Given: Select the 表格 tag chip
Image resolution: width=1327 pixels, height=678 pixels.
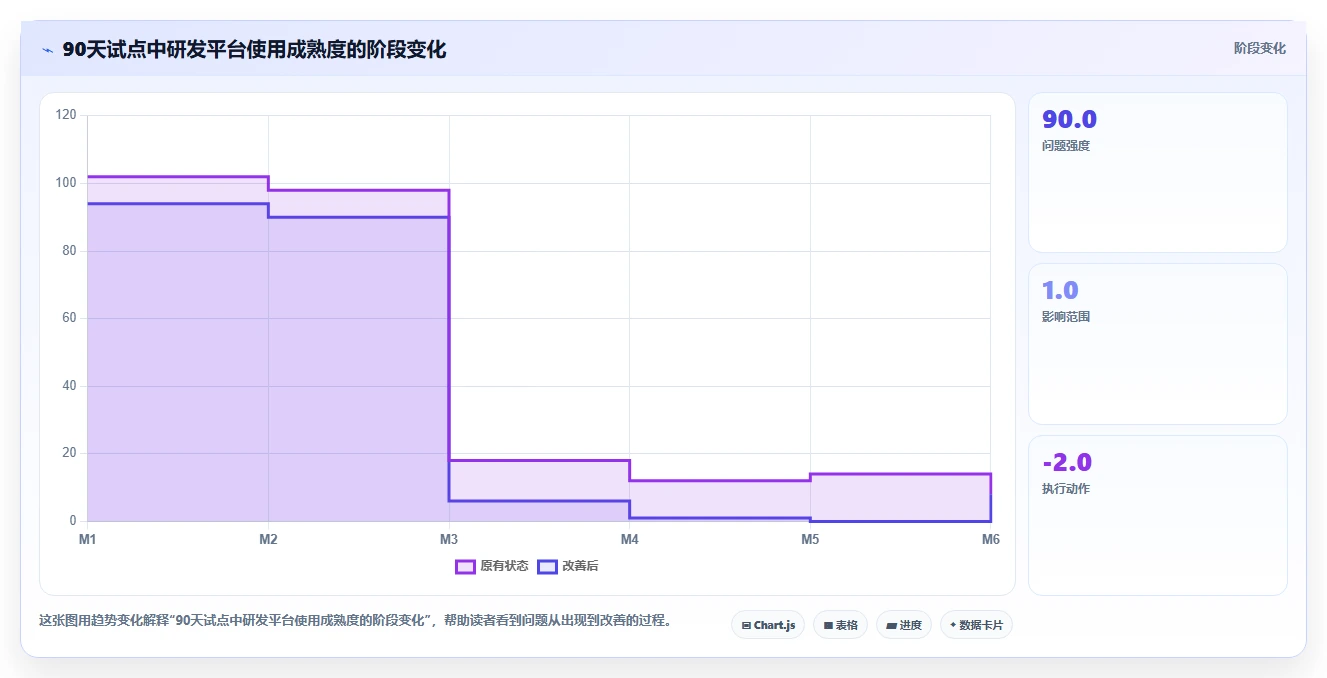Looking at the screenshot, I should click(x=840, y=625).
